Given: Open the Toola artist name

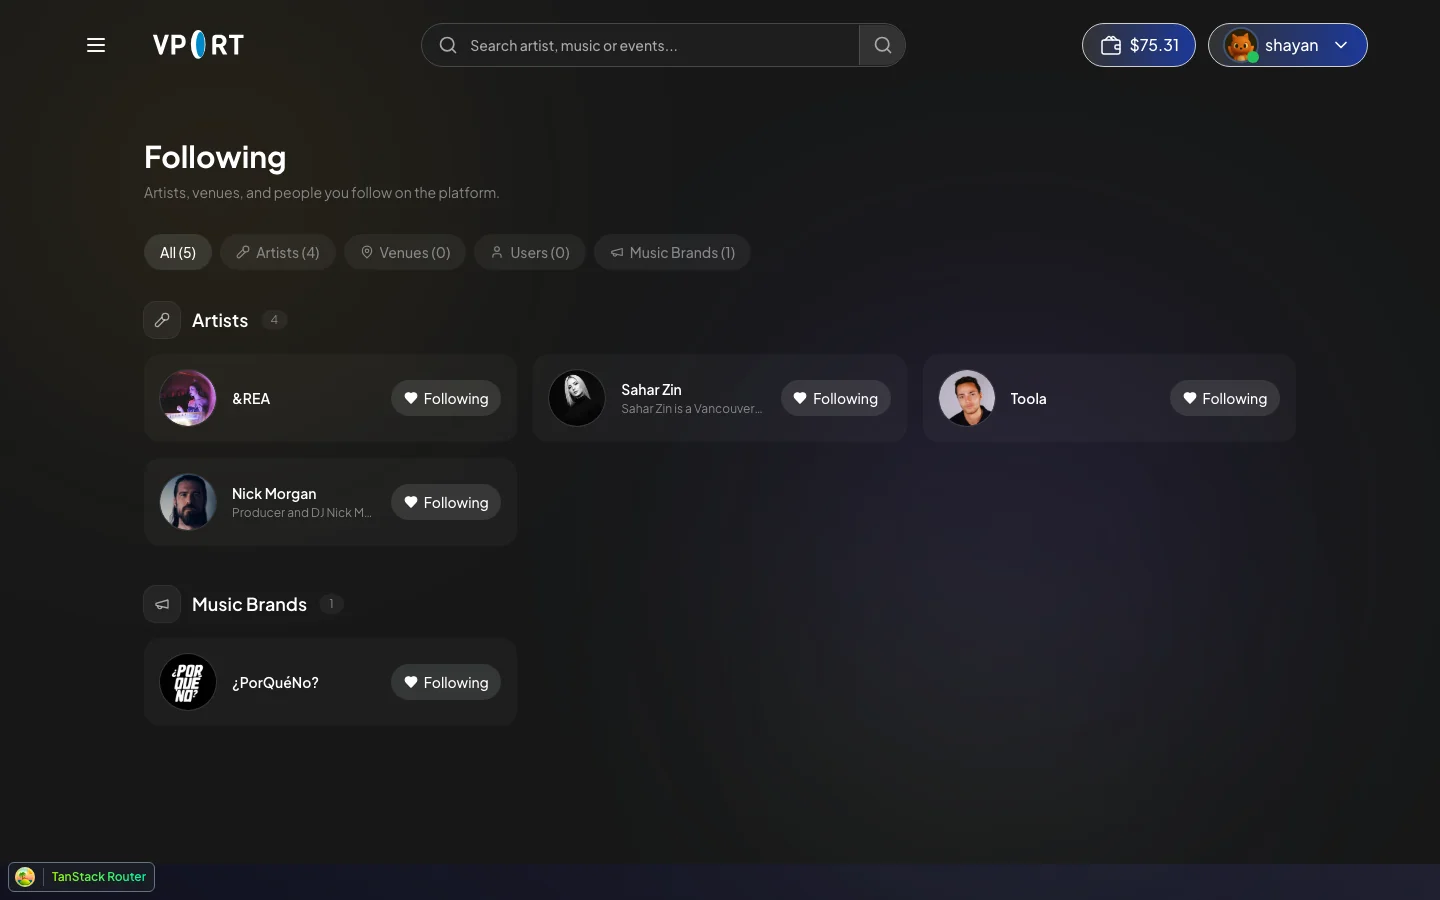Looking at the screenshot, I should 1028,398.
